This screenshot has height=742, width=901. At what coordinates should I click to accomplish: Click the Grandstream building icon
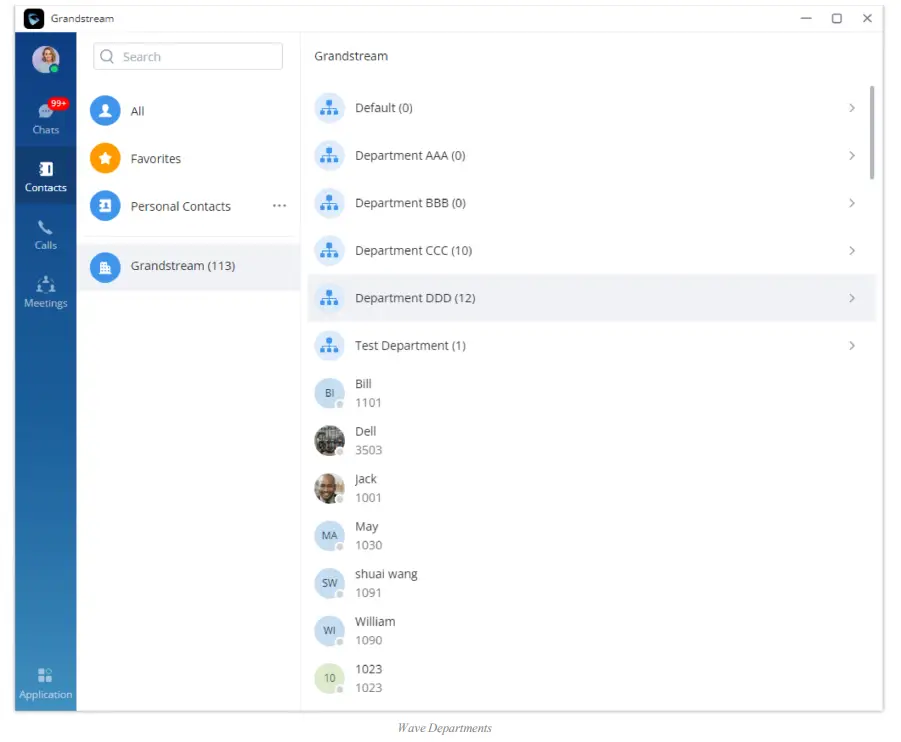point(105,267)
